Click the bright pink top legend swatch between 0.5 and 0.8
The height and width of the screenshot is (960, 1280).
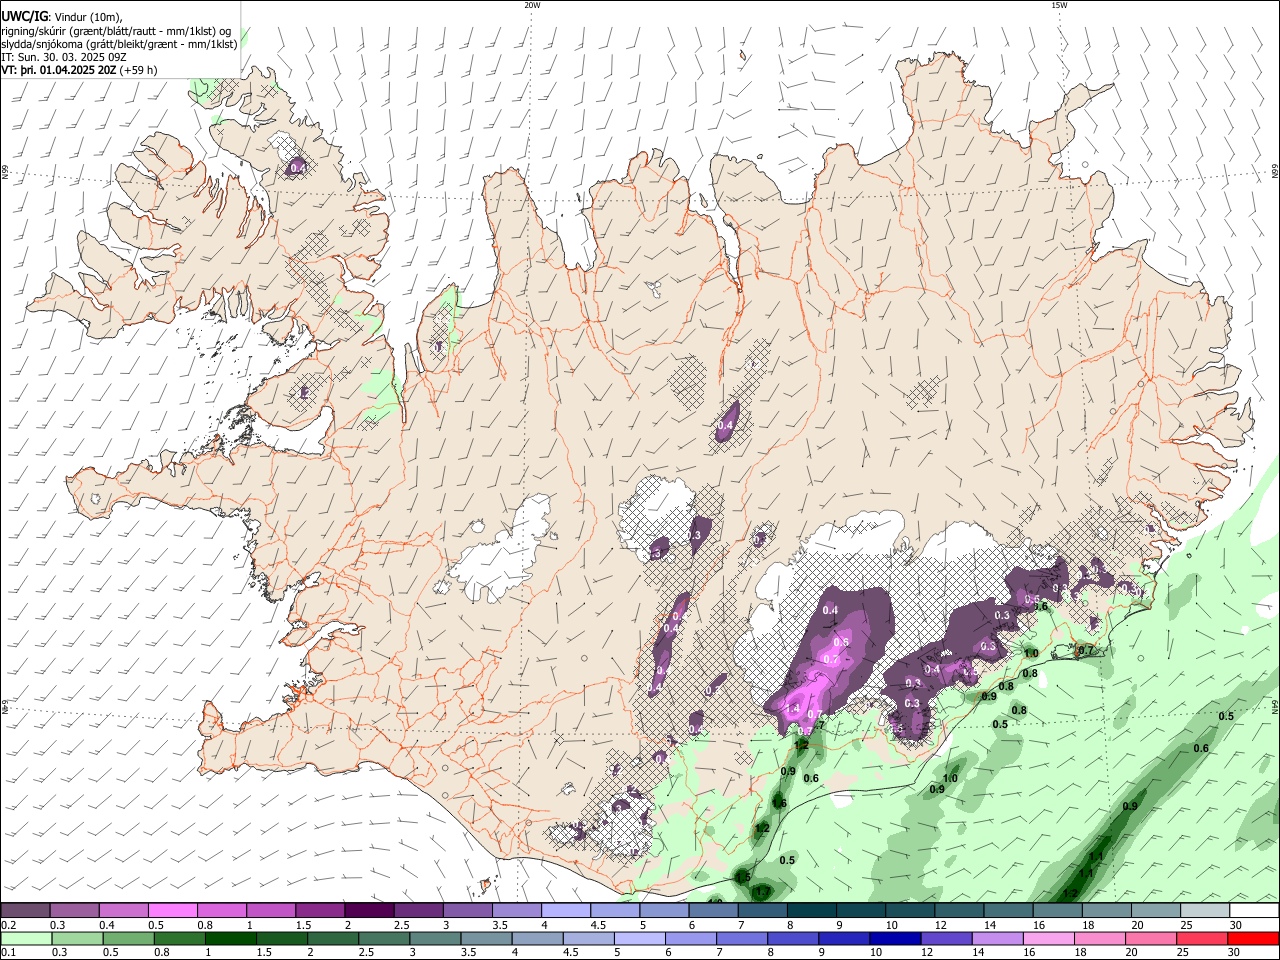tap(172, 911)
